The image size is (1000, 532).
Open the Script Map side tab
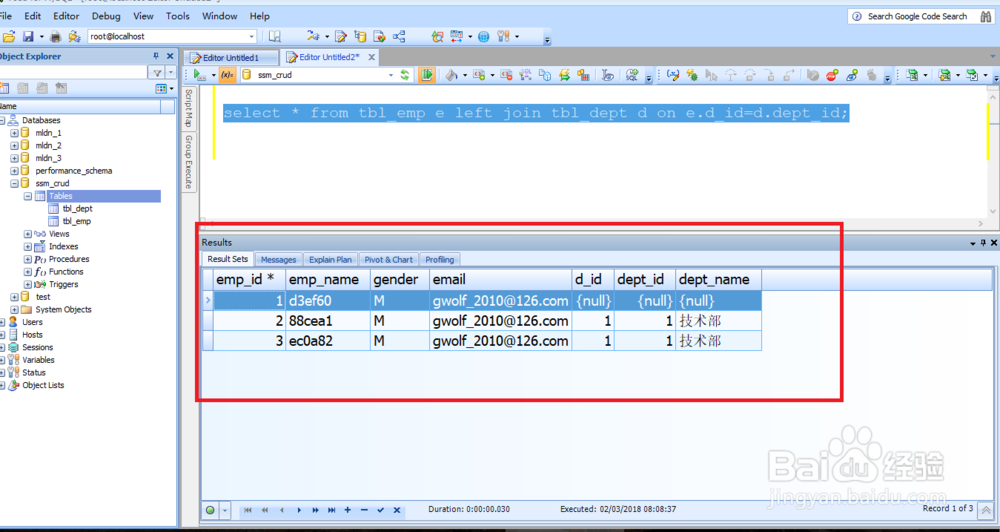pyautogui.click(x=189, y=108)
